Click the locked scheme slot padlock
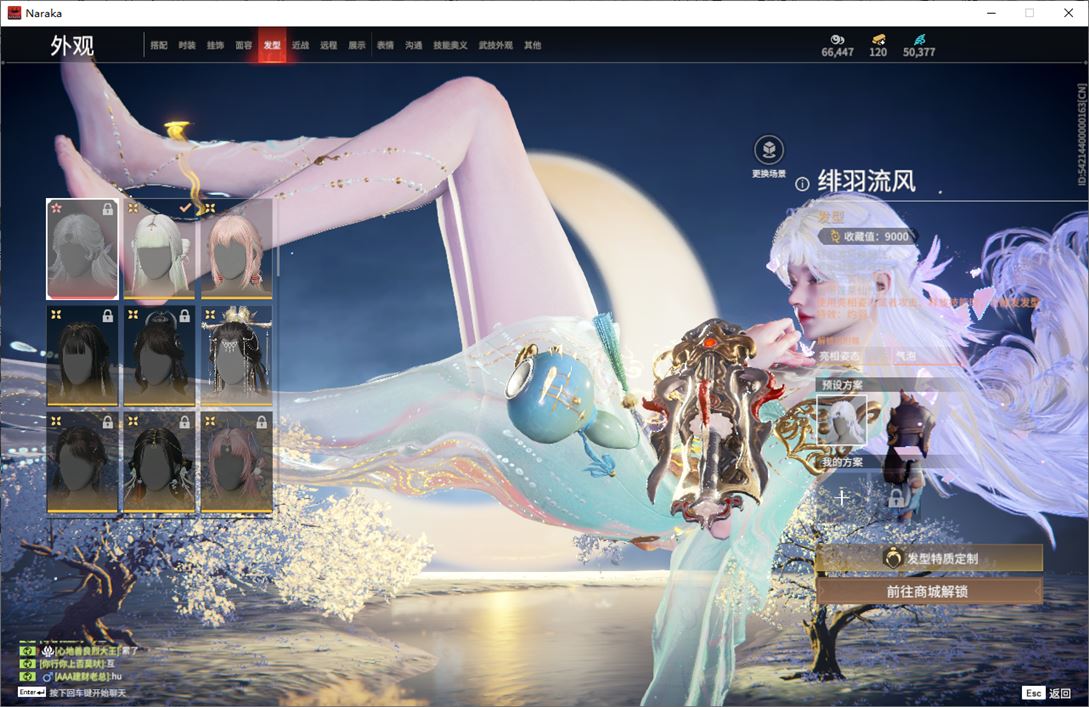This screenshot has height=707, width=1089. click(897, 497)
